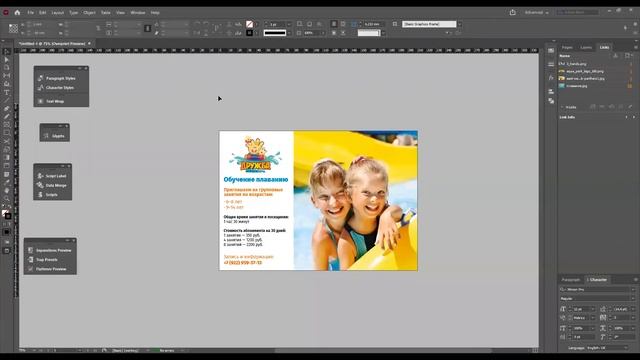Open the Basic Graphics Frame object style dropdown
Screen dimensions: 640x360
[x=460, y=24]
